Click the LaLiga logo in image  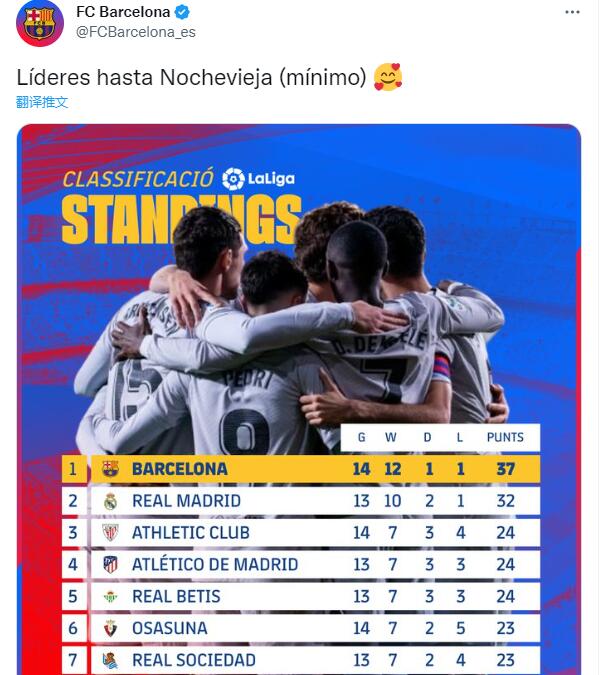pyautogui.click(x=258, y=179)
